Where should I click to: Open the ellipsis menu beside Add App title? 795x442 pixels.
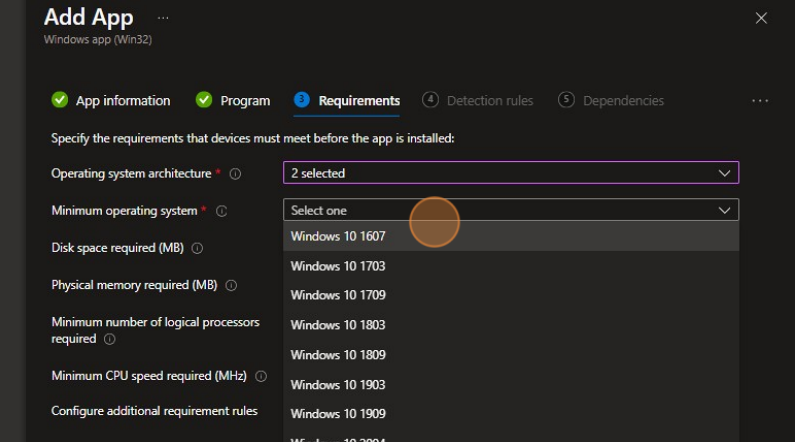tap(163, 19)
